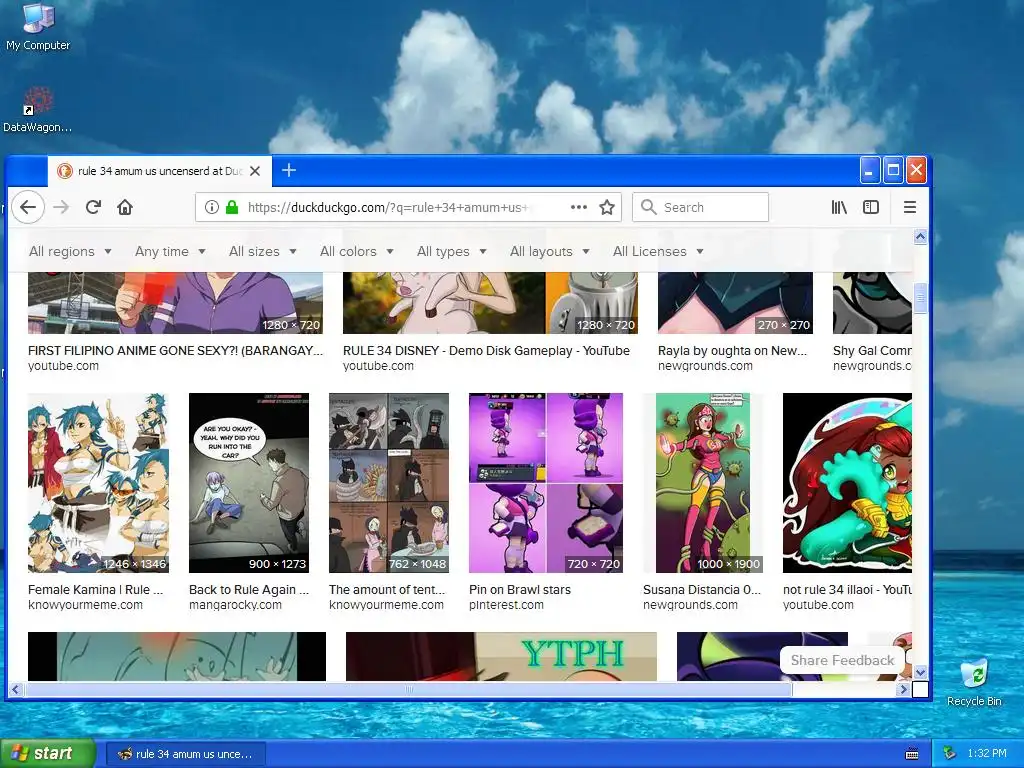
Task: Focus the browser Search input field
Action: click(700, 208)
